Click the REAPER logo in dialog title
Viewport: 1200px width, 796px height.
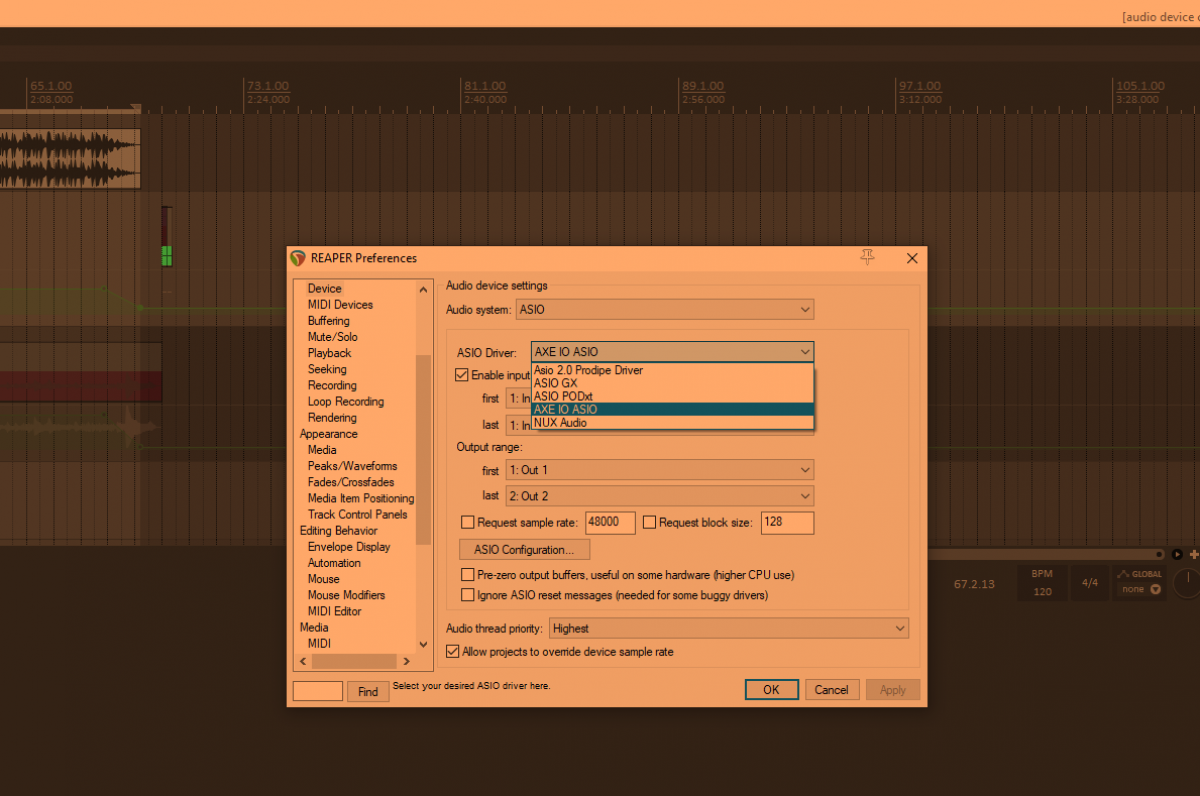(298, 258)
